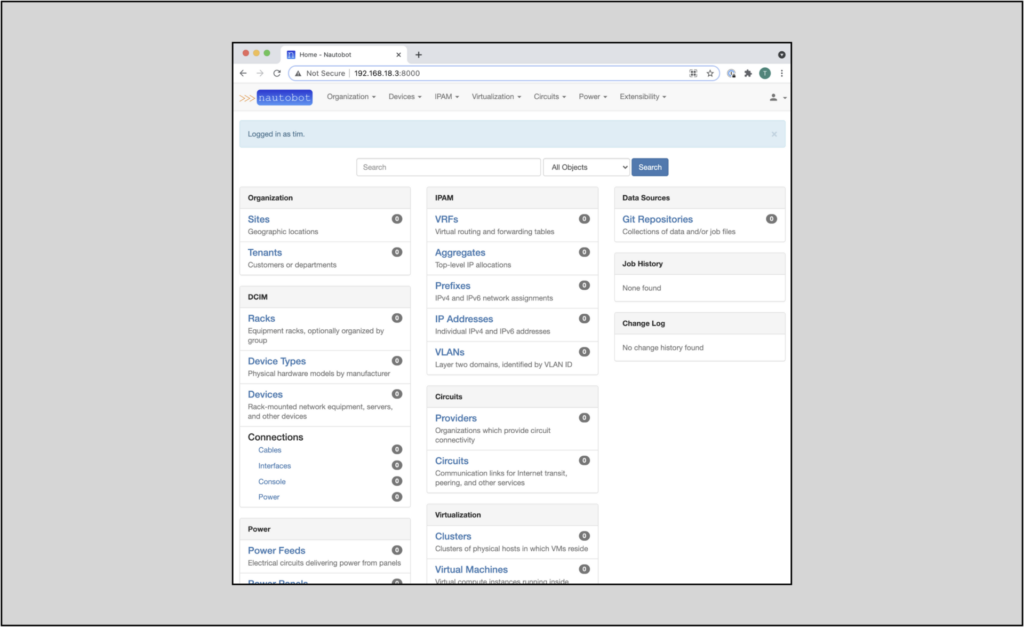The width and height of the screenshot is (1024, 627).
Task: Open the Cables connections link
Action: click(270, 450)
